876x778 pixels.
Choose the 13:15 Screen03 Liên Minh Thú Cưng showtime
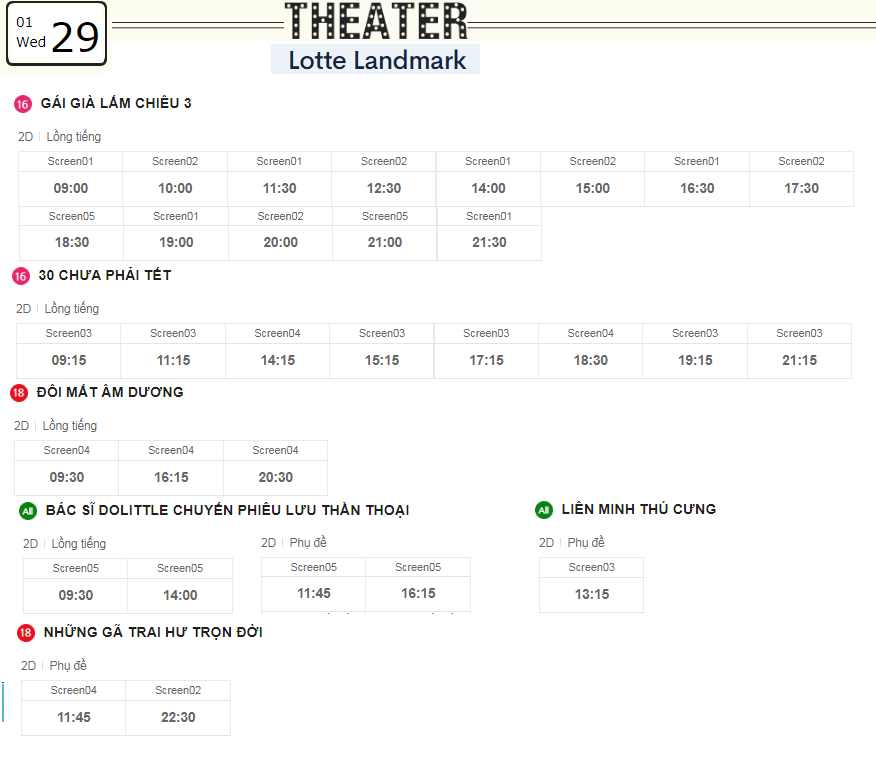[x=592, y=585]
